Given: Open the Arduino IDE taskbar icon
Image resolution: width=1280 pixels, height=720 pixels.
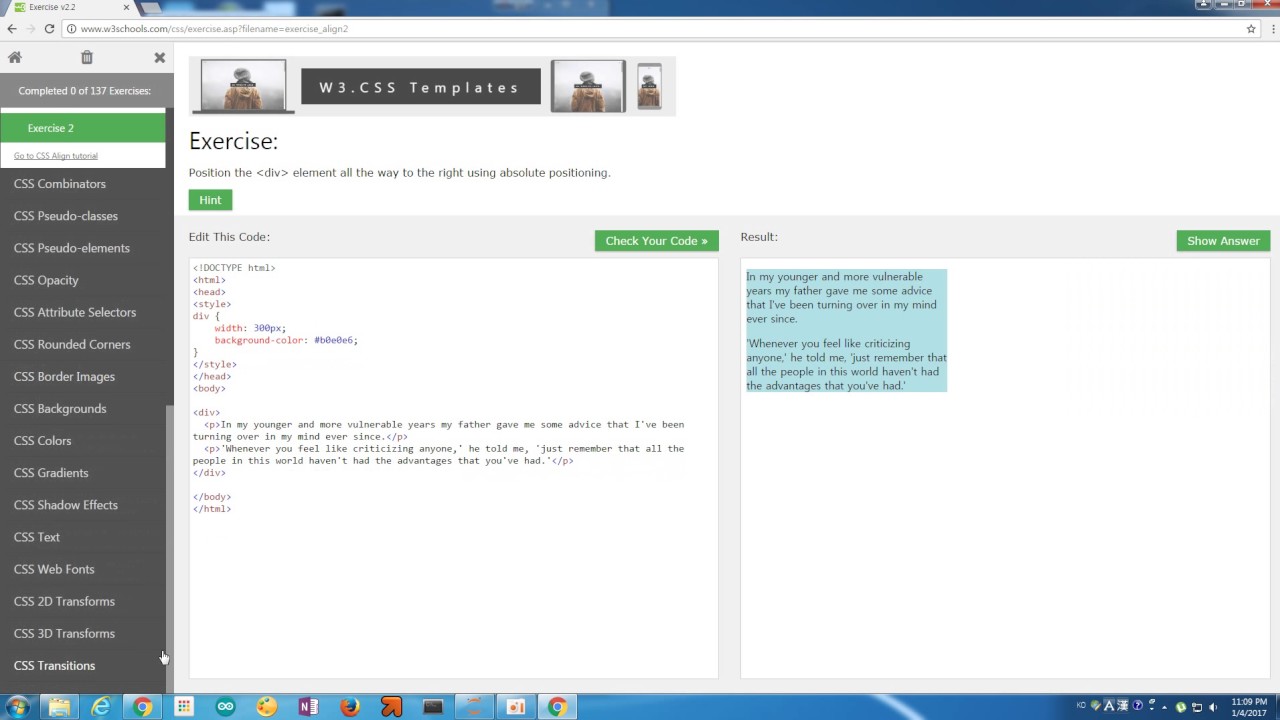Looking at the screenshot, I should 225,707.
